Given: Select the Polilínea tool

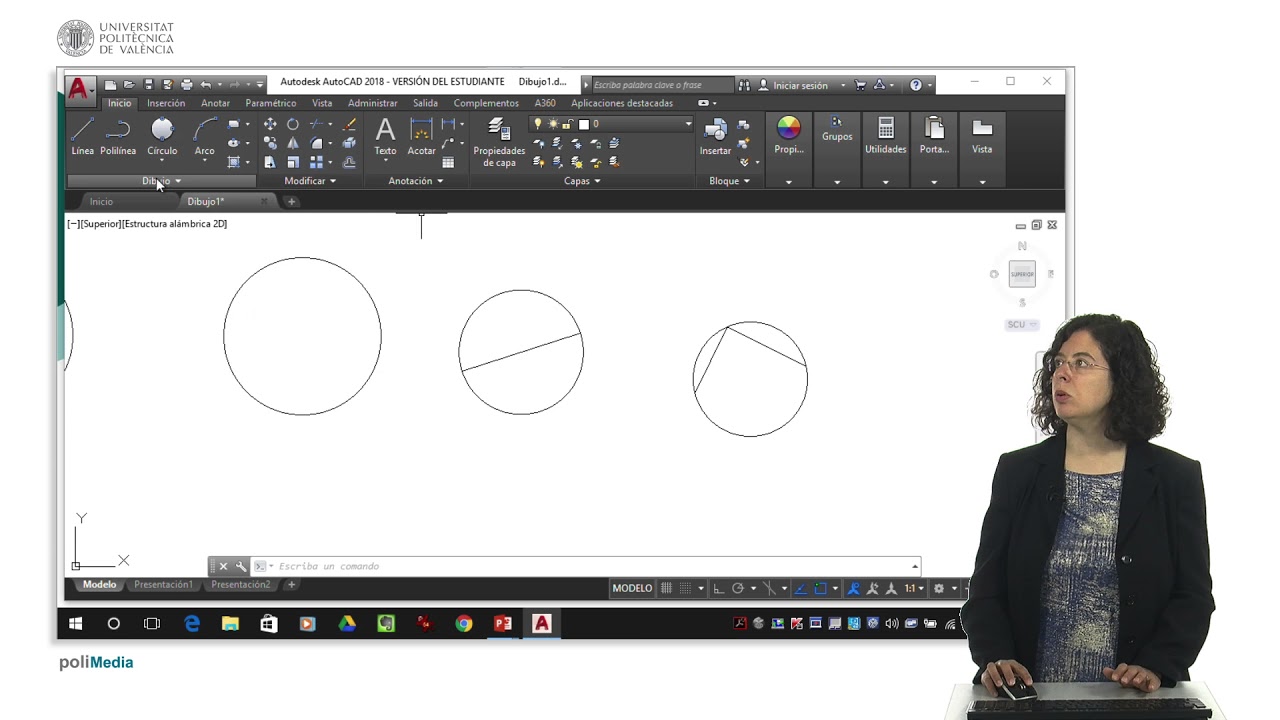Looking at the screenshot, I should (118, 137).
